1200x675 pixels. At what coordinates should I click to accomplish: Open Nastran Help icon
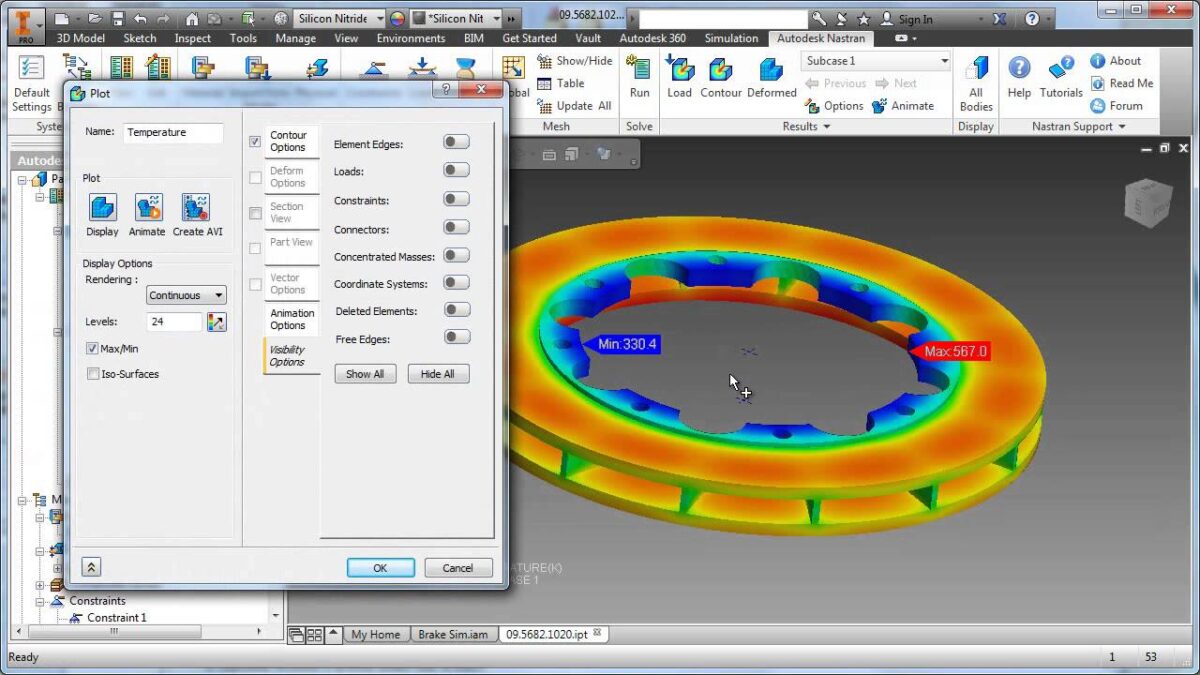point(1019,68)
